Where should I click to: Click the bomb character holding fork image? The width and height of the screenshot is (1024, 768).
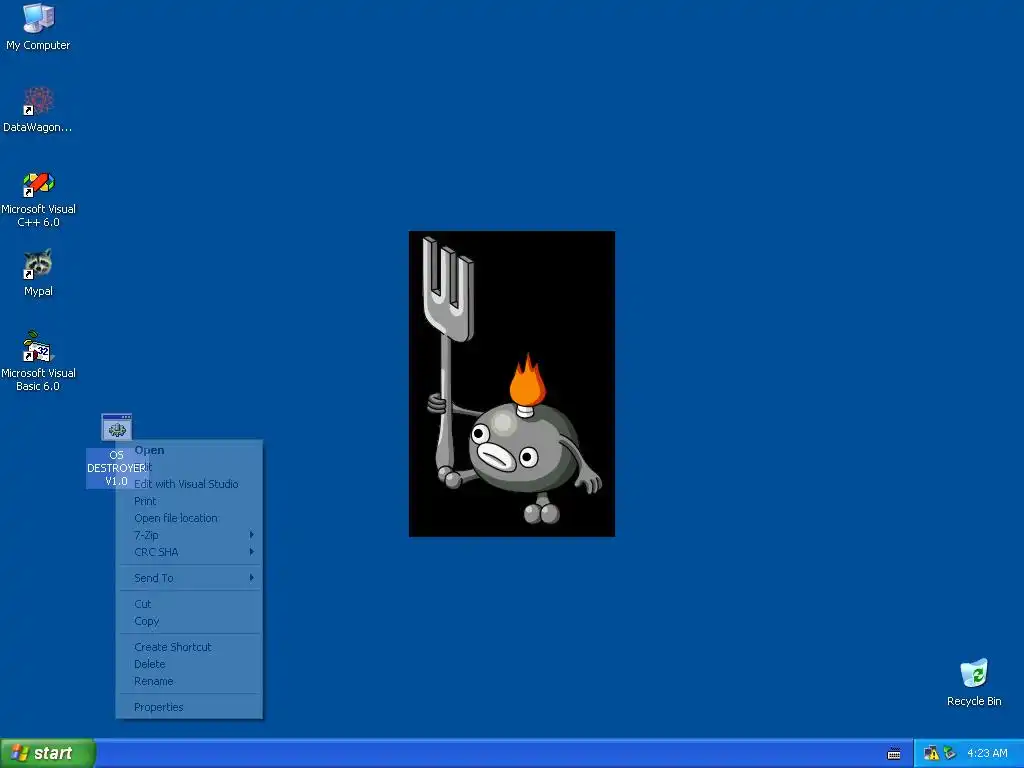512,384
